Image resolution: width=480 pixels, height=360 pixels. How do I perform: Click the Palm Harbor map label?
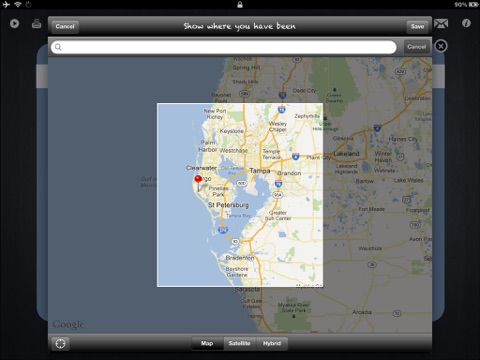pyautogui.click(x=208, y=146)
